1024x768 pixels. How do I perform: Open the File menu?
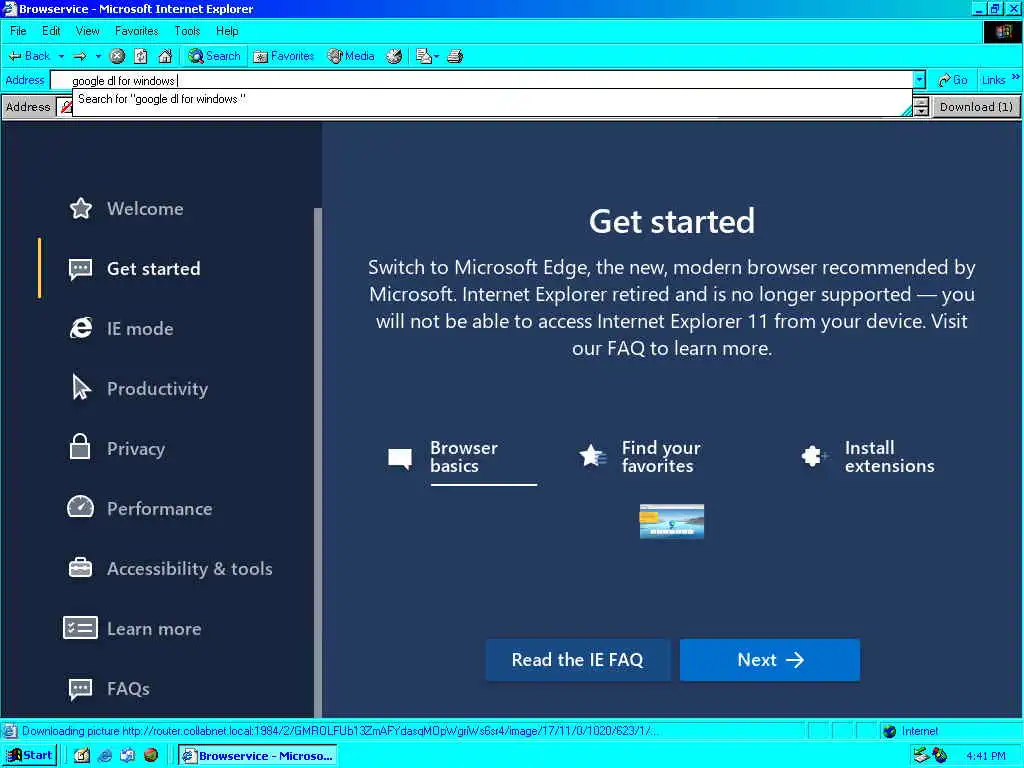(x=18, y=31)
